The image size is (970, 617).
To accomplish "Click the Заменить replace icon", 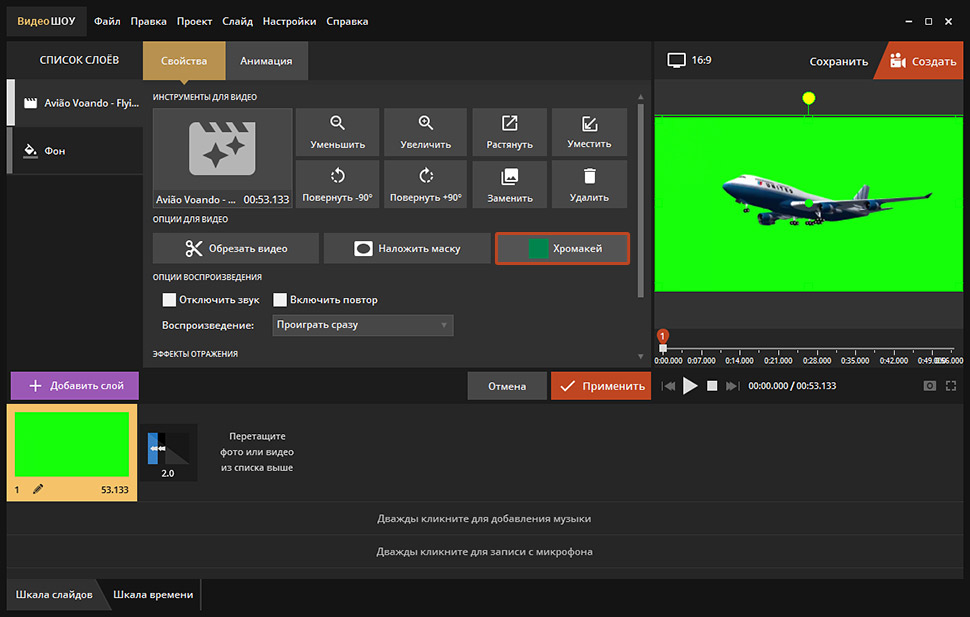I will click(510, 176).
